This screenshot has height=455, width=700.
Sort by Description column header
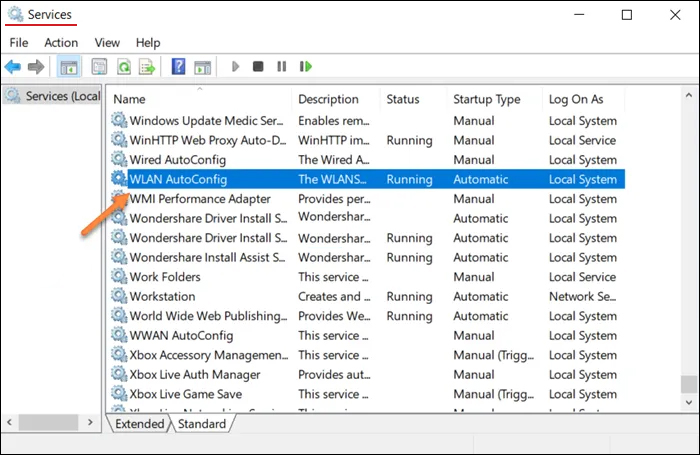point(336,99)
